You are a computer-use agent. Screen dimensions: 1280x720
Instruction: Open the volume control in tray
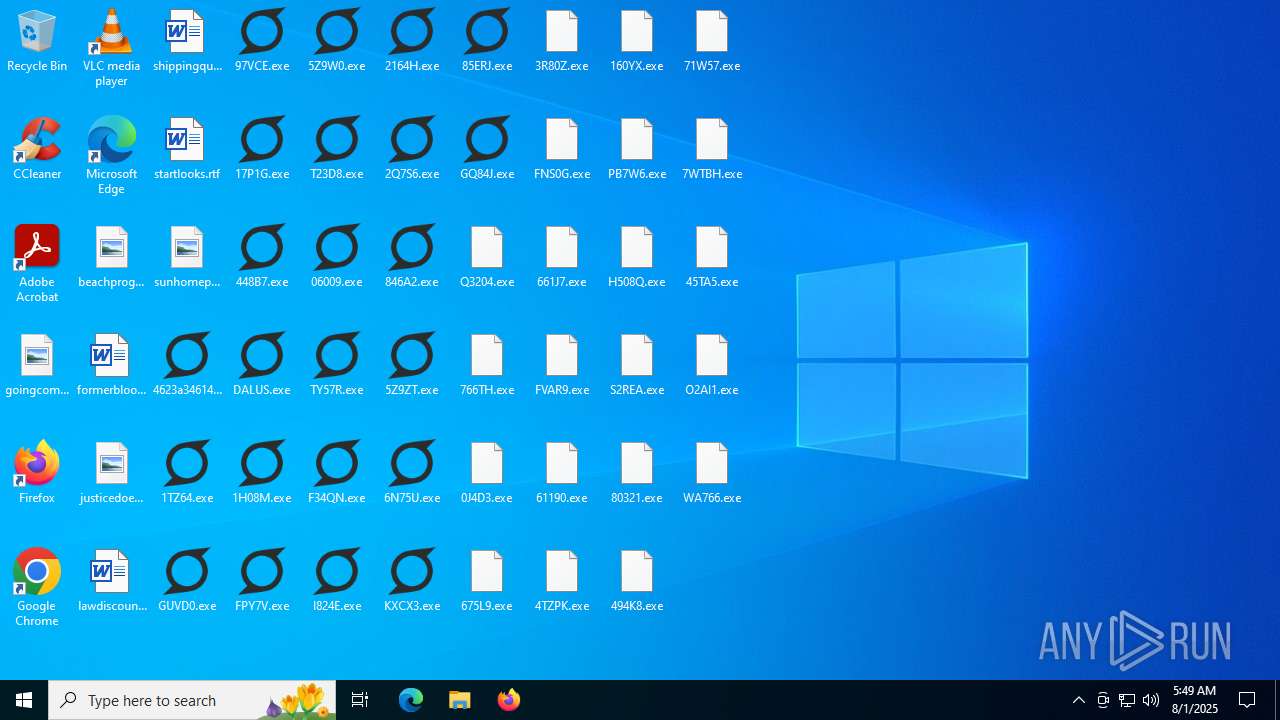[1151, 700]
